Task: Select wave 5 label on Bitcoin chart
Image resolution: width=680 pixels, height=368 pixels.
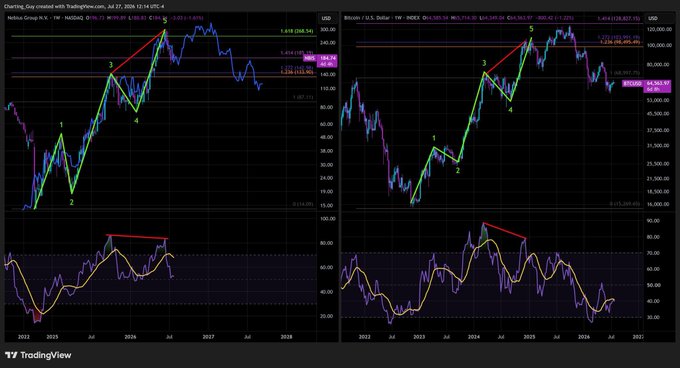Action: coord(531,29)
